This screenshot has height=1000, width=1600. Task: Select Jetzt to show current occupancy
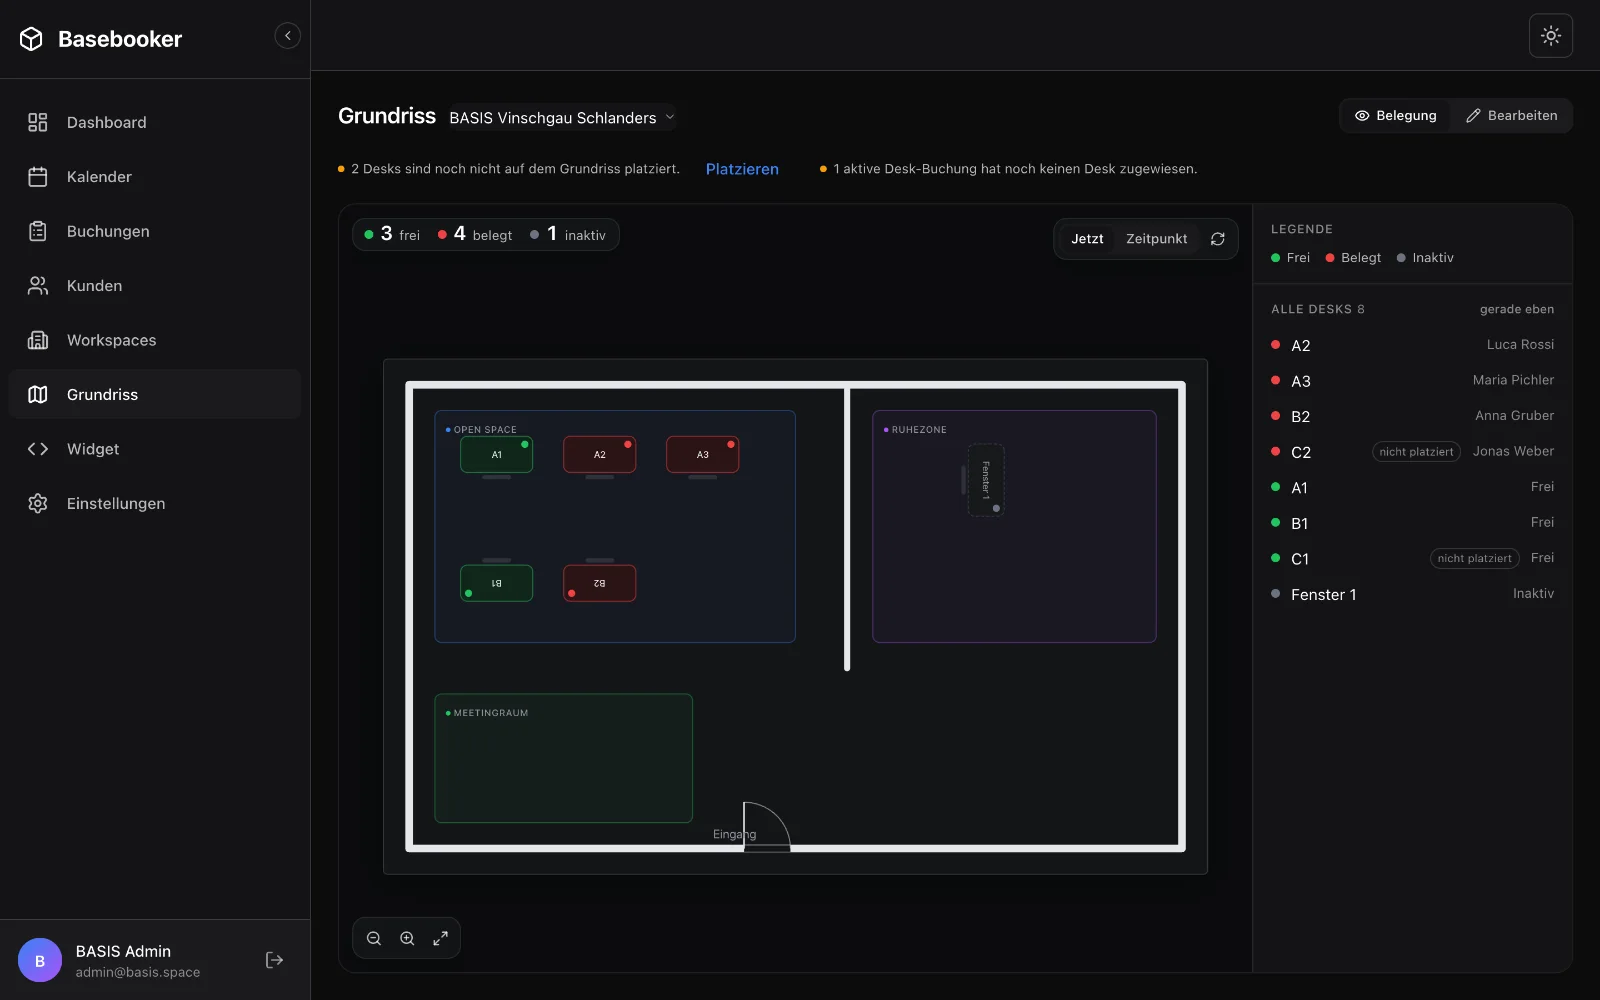point(1087,239)
